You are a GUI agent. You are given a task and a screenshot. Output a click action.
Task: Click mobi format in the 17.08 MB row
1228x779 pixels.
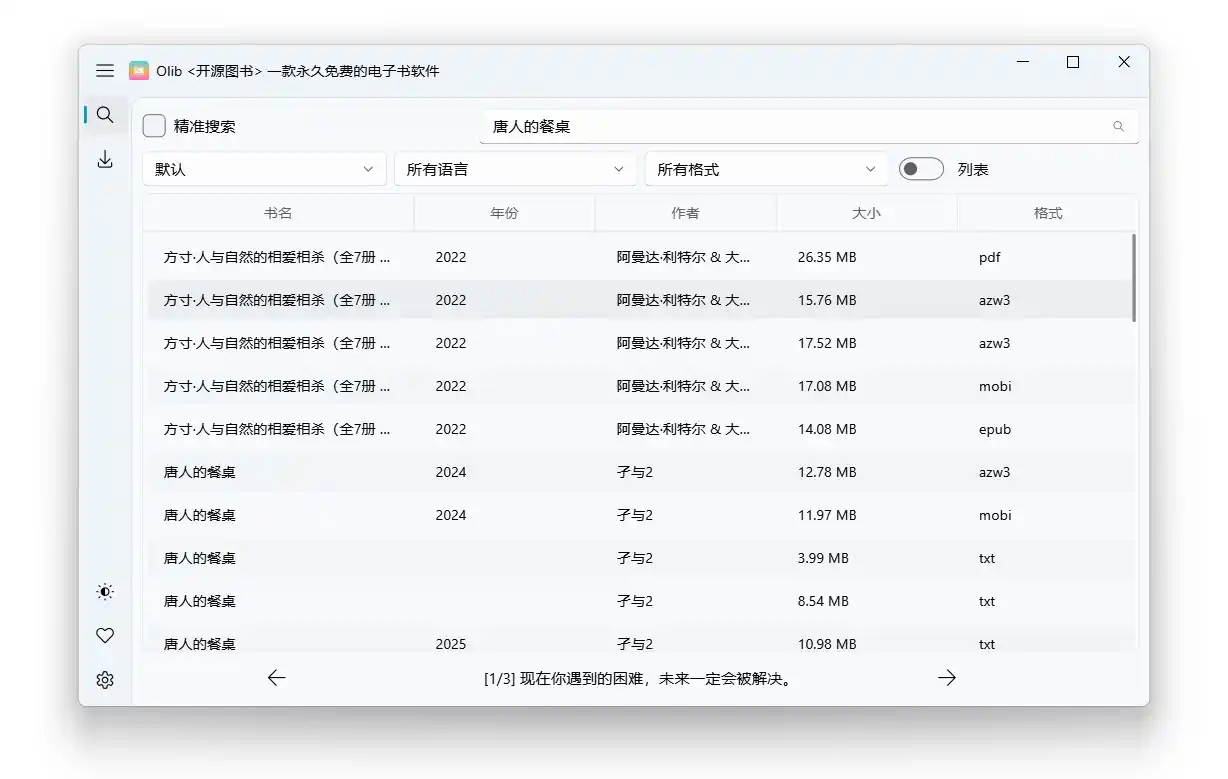995,386
